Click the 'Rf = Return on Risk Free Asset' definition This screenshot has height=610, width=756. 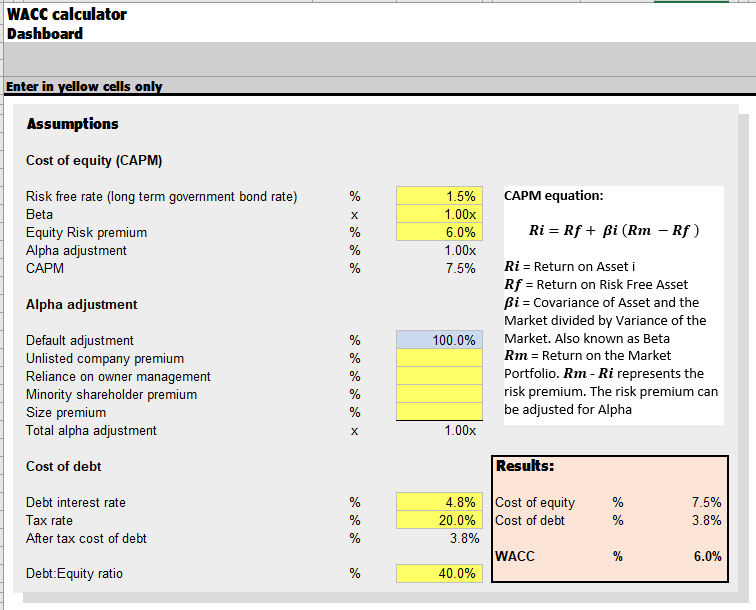click(x=596, y=285)
